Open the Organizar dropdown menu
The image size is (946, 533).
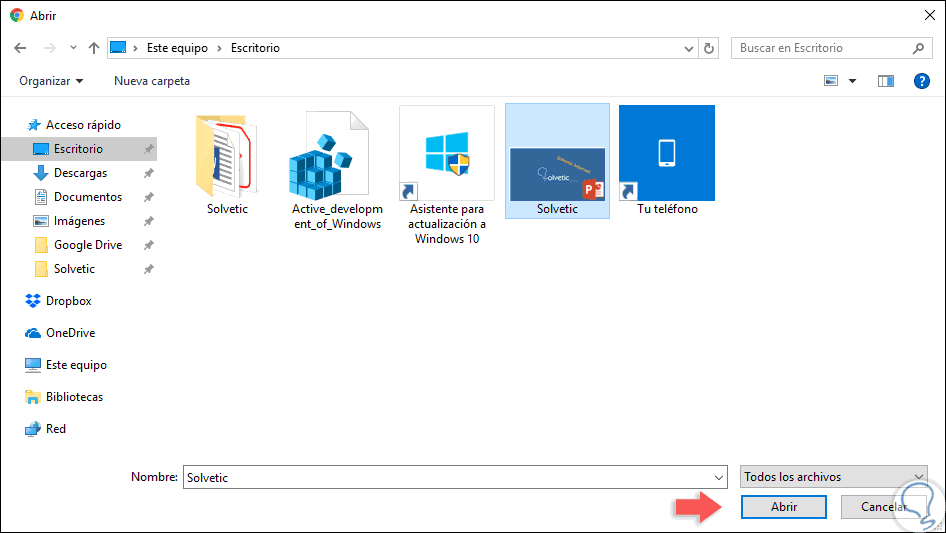pos(51,81)
